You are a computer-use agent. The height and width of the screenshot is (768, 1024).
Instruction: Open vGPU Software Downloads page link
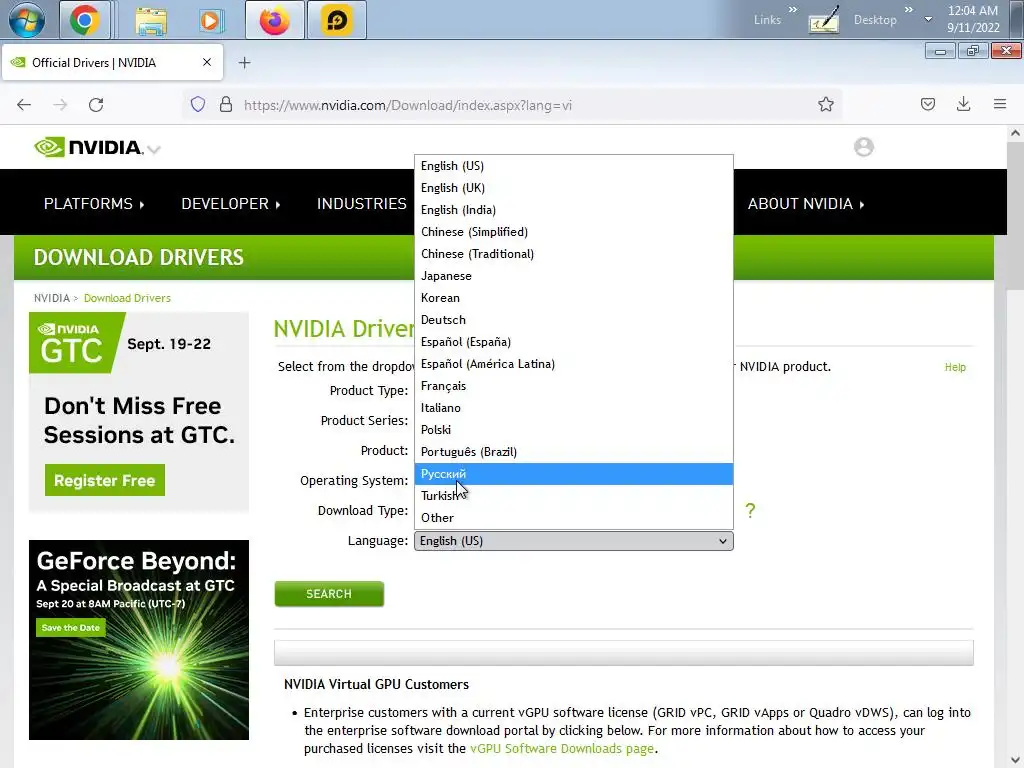click(x=562, y=748)
